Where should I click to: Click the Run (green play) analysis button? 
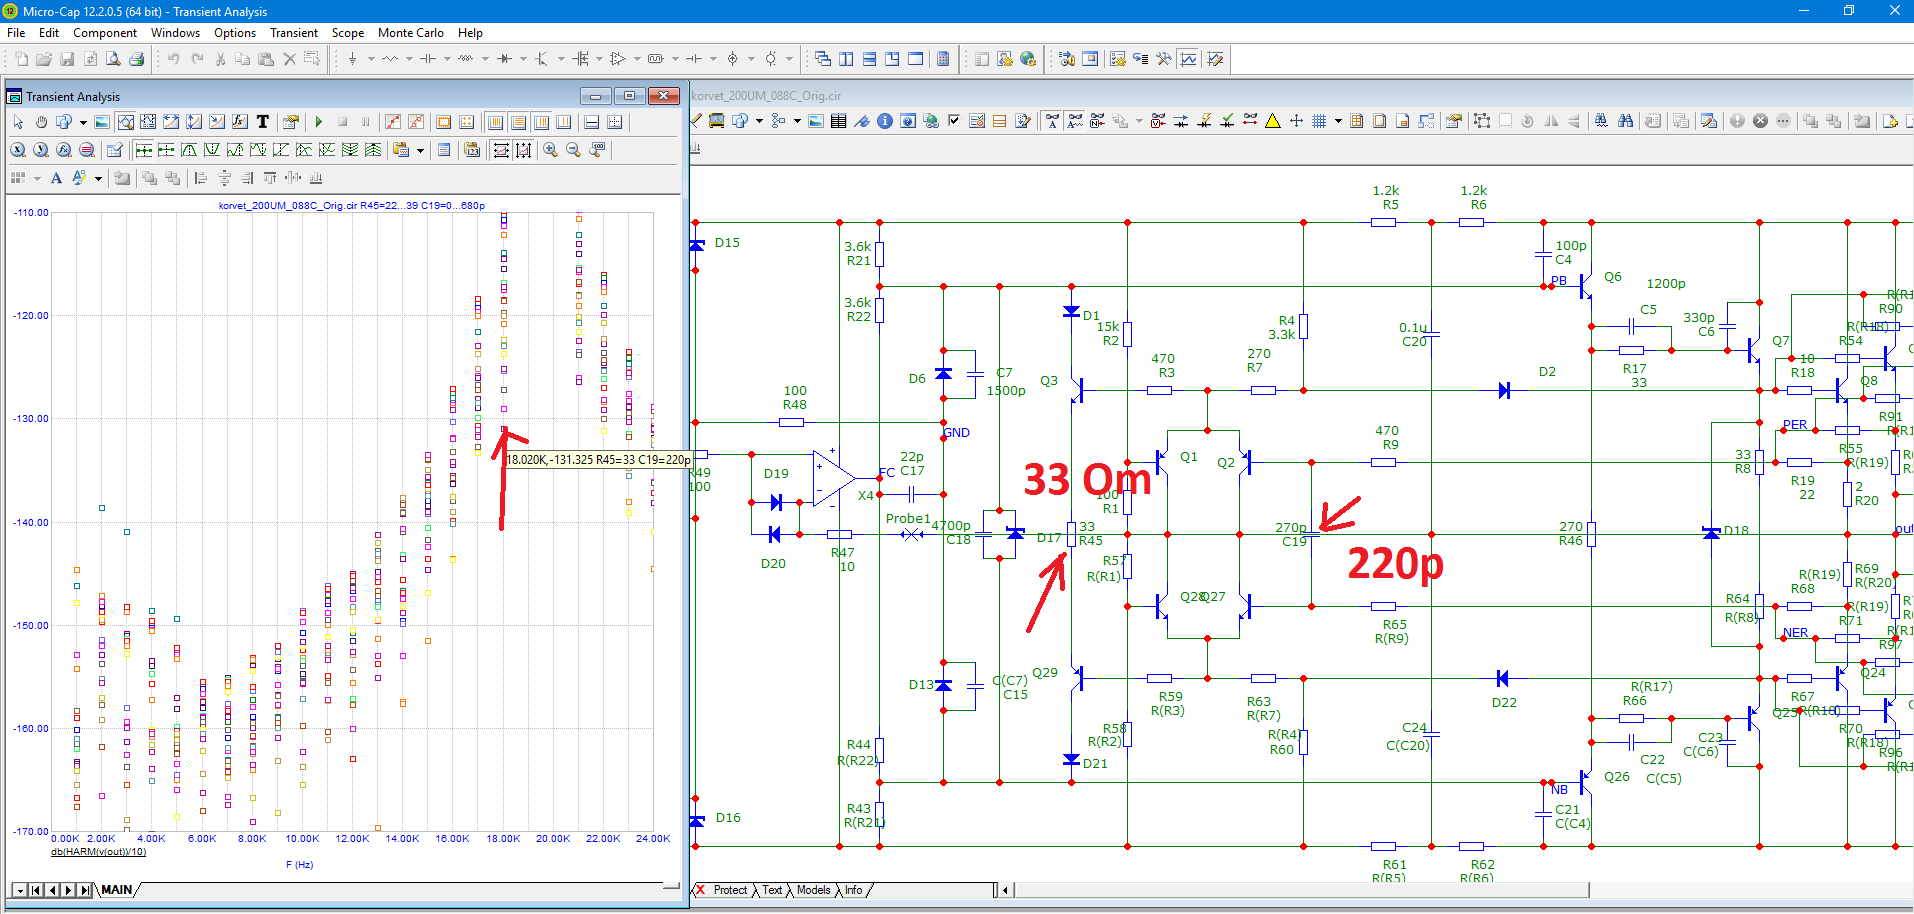pyautogui.click(x=319, y=122)
